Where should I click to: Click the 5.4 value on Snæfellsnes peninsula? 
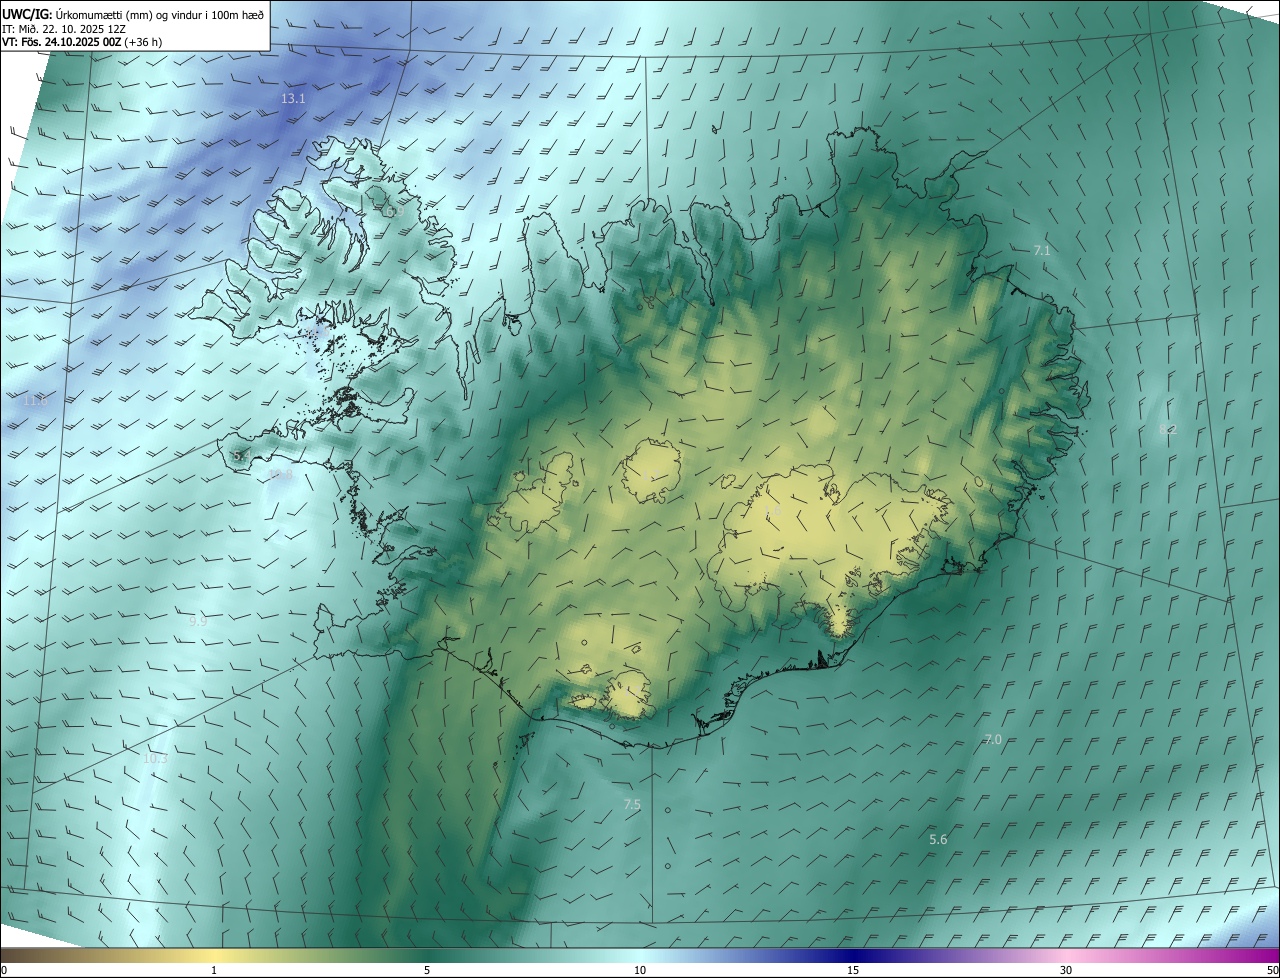(240, 456)
